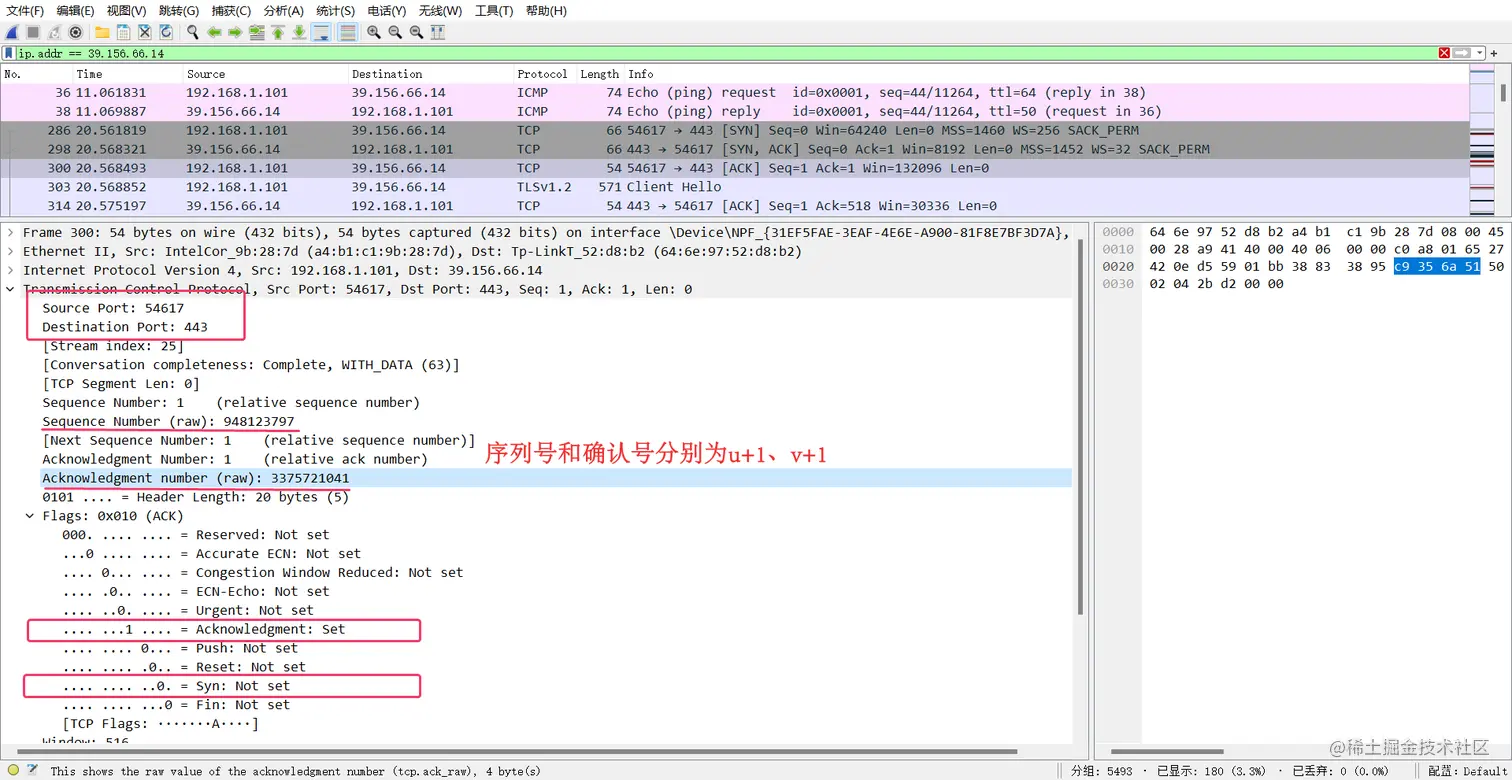
Task: Sort by the Source column header
Action: tap(265, 74)
